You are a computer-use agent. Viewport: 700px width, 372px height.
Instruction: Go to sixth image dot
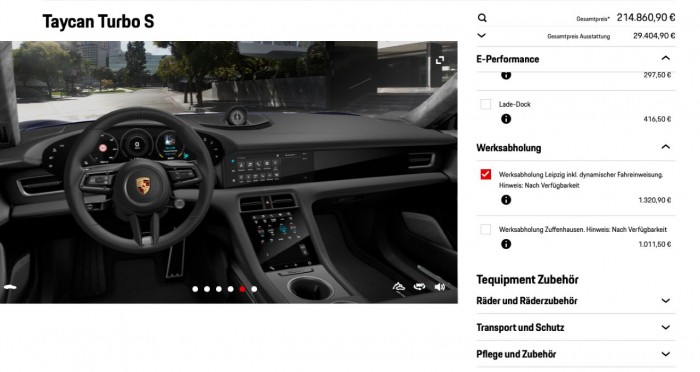254,289
